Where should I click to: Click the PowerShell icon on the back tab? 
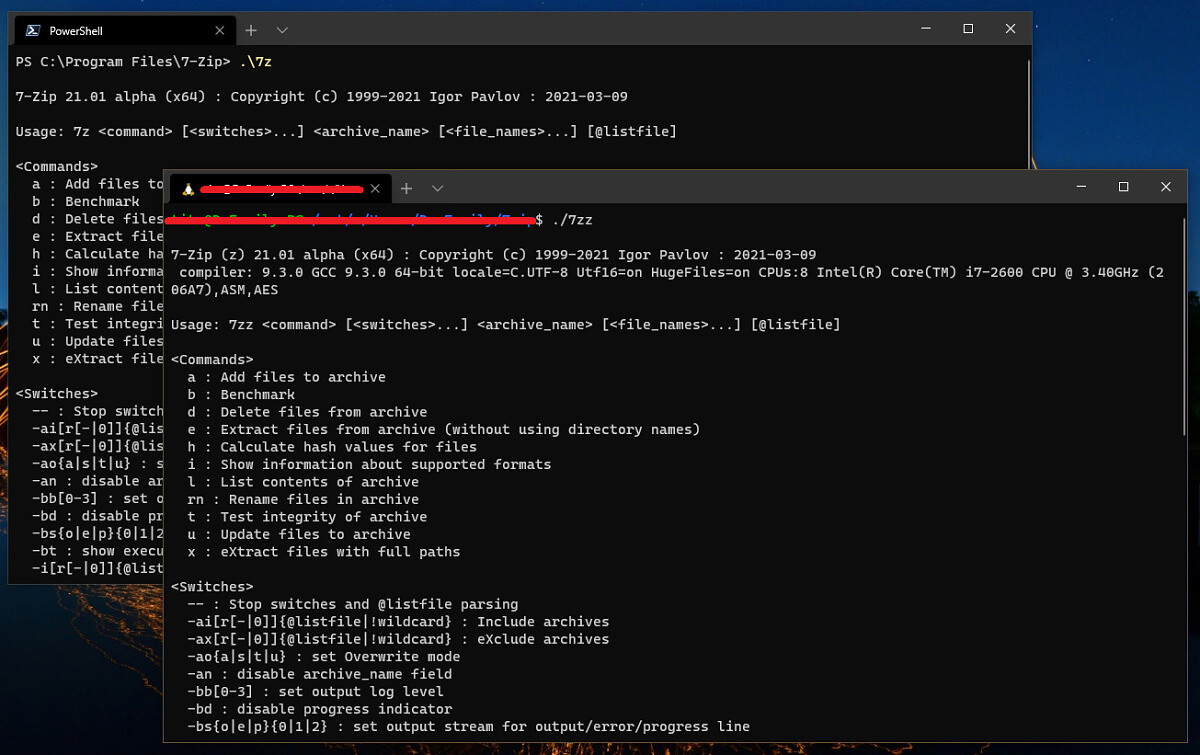(33, 31)
